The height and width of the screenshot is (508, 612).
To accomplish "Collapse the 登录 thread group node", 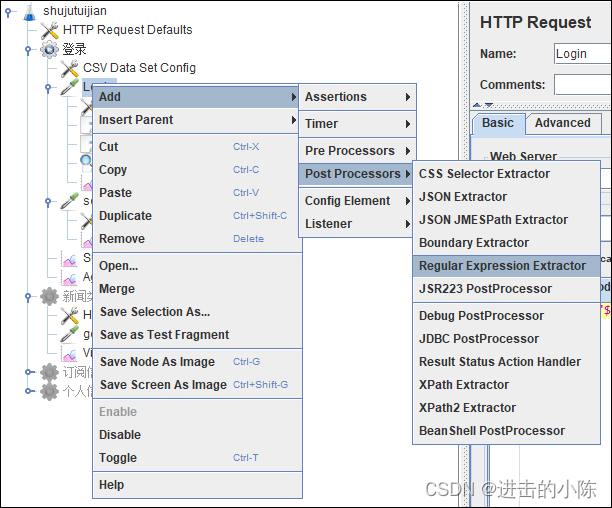I will [x=28, y=50].
